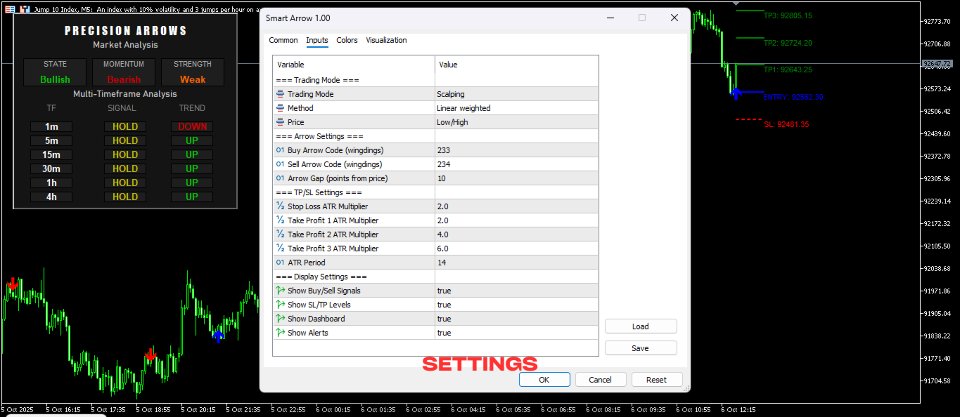Click the Reset button
This screenshot has height=417, width=960.
tap(656, 380)
